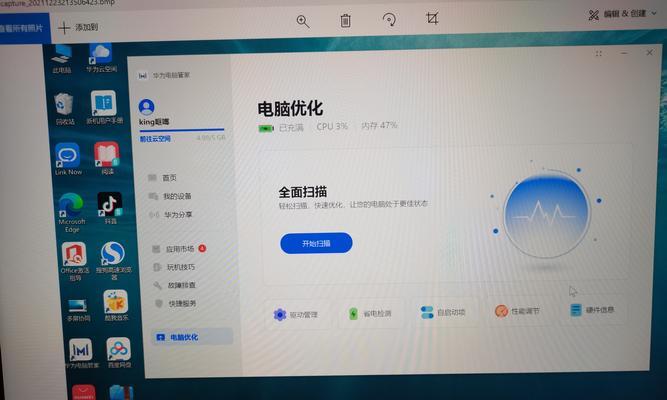The image size is (667, 400).
Task: Click the 性能调节 gauge icon
Action: point(502,311)
